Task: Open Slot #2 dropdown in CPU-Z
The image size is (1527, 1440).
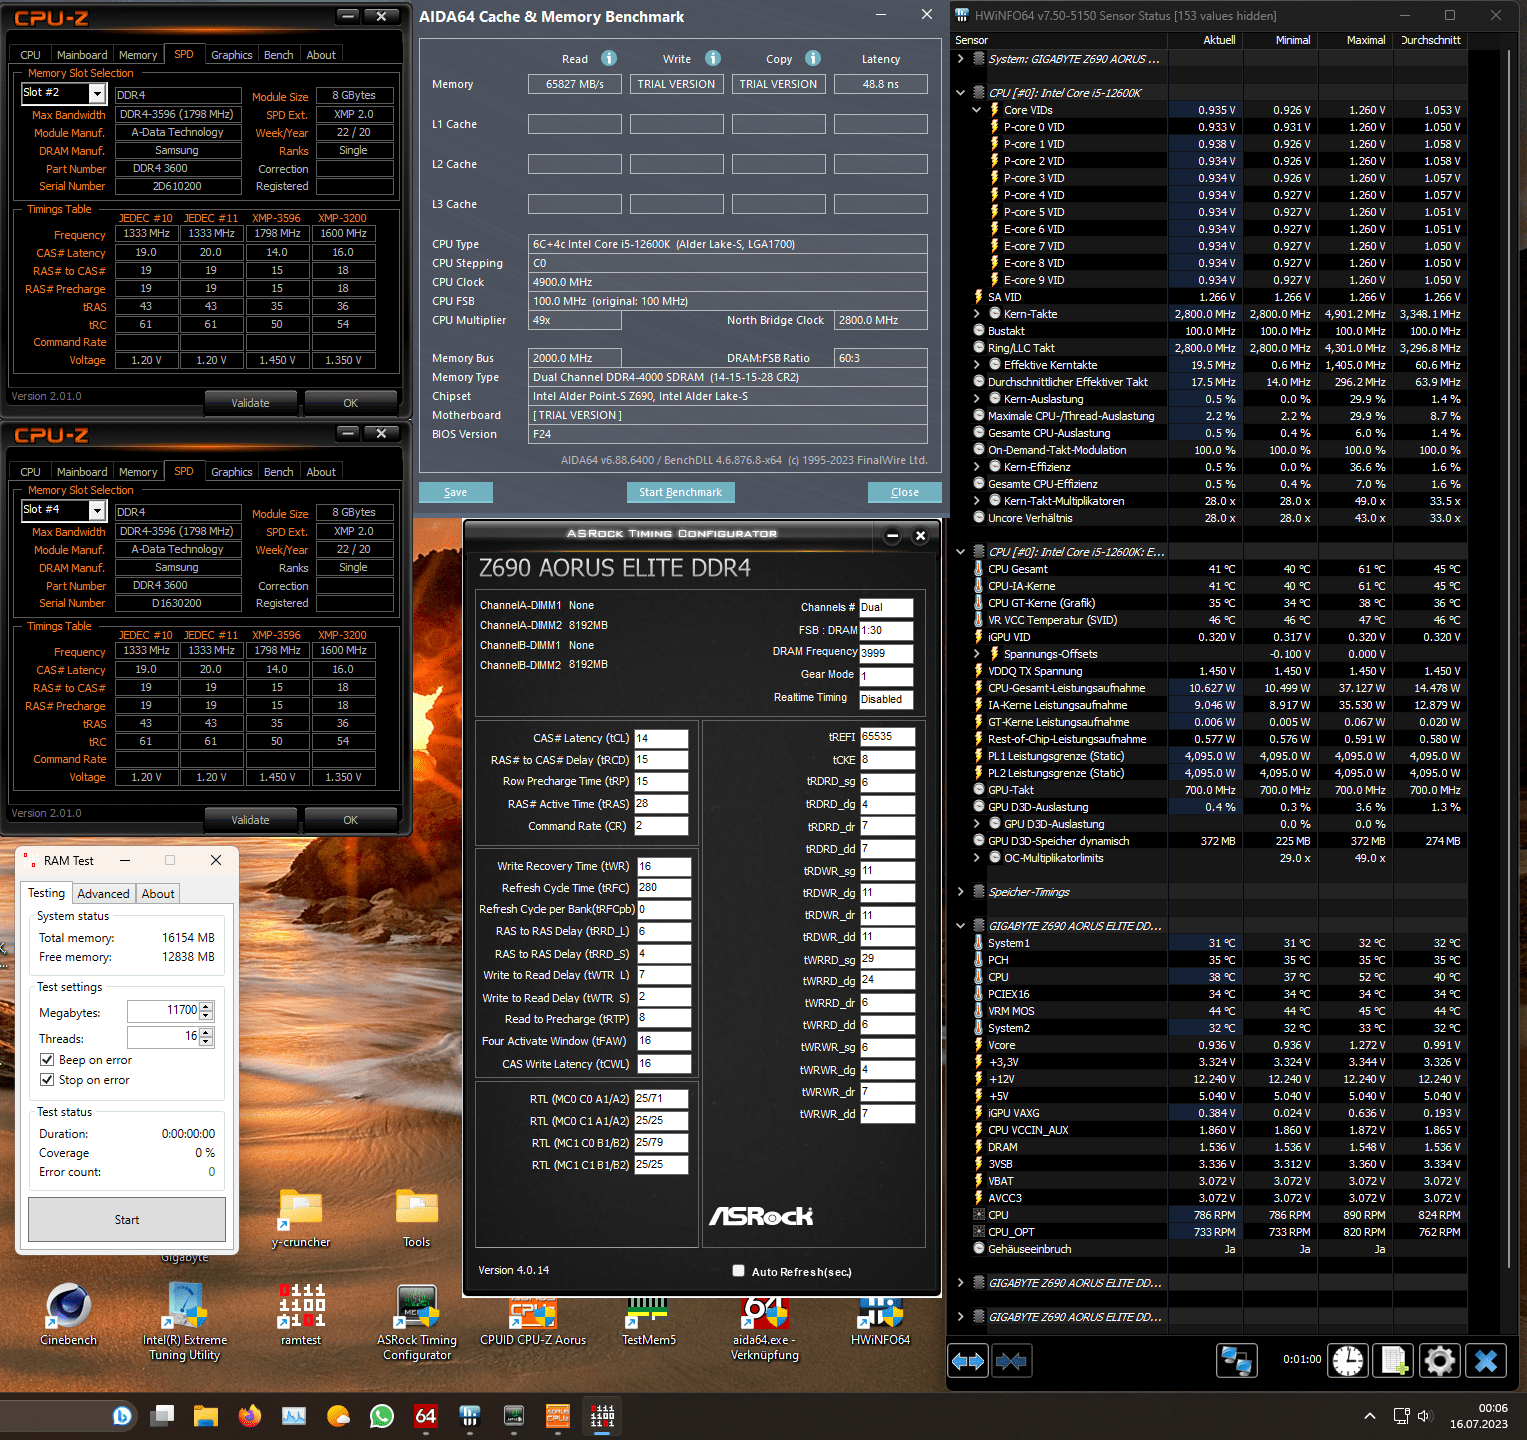Action: point(97,93)
